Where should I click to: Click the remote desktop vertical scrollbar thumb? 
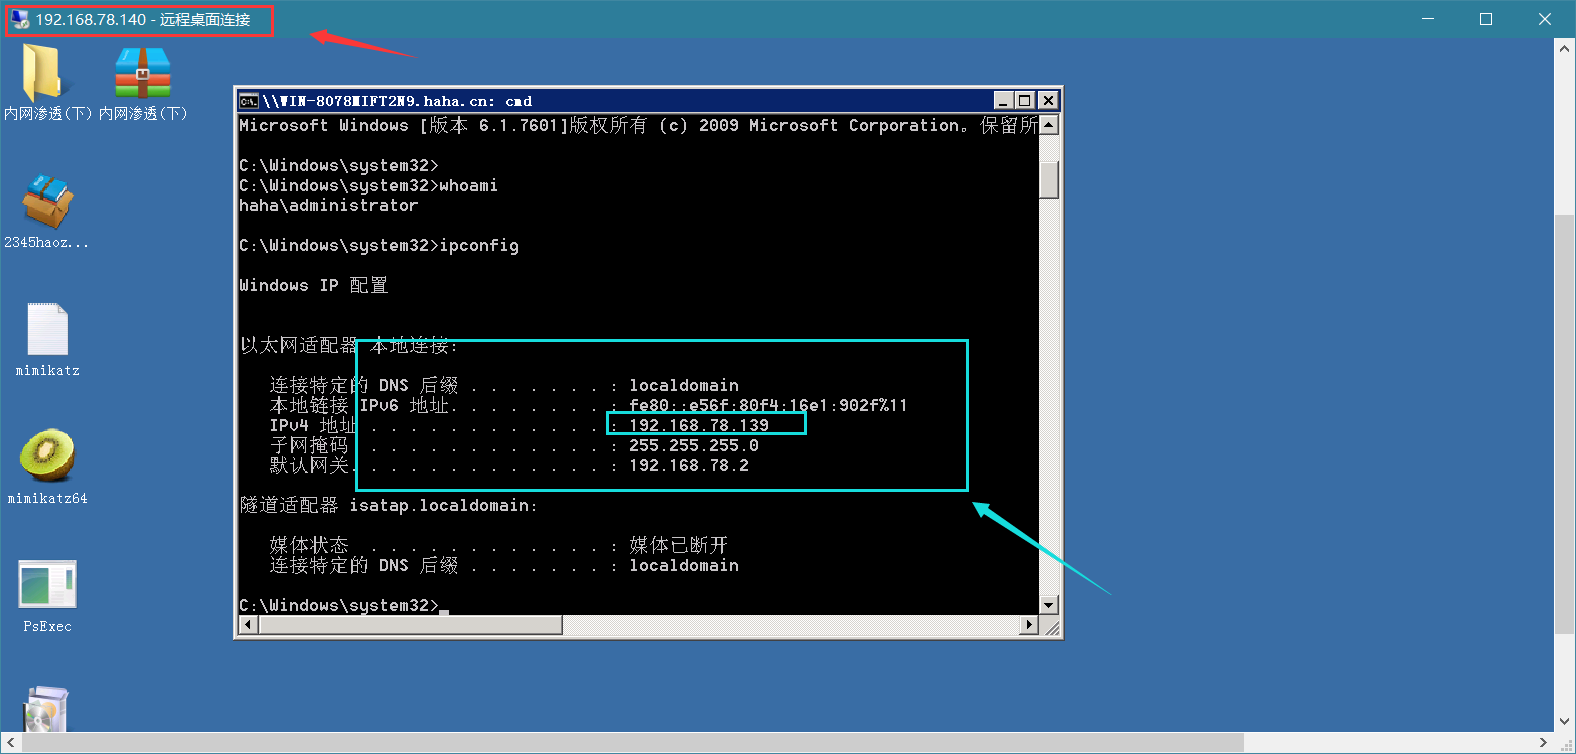coord(1565,424)
